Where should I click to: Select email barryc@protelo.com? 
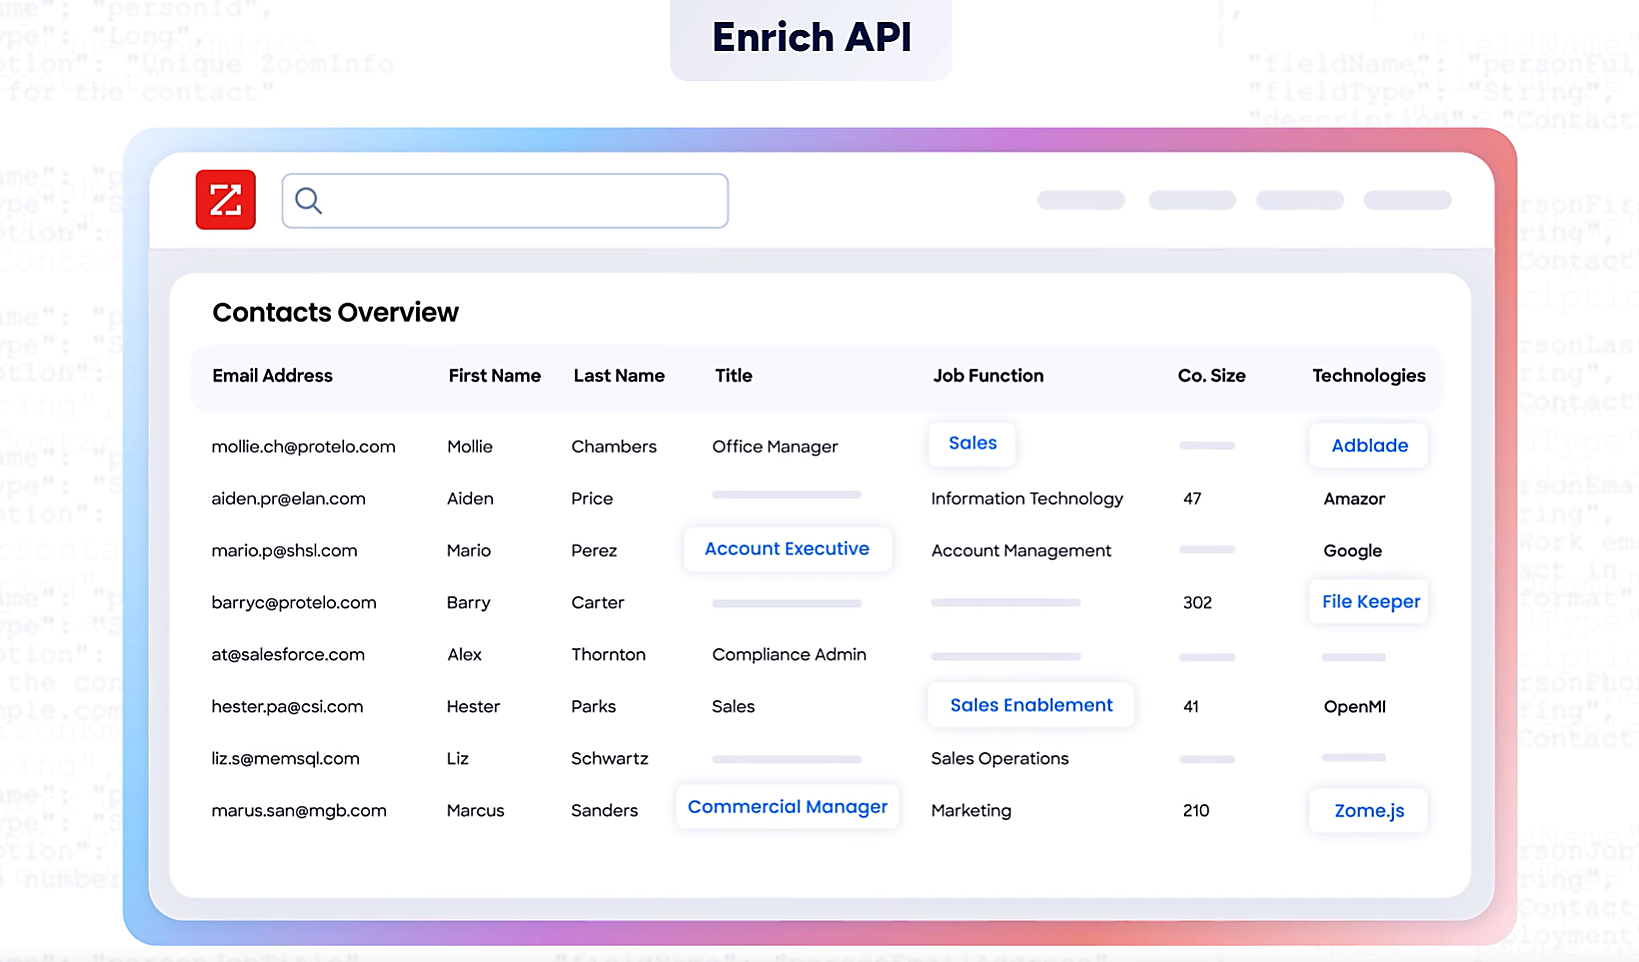pos(293,603)
